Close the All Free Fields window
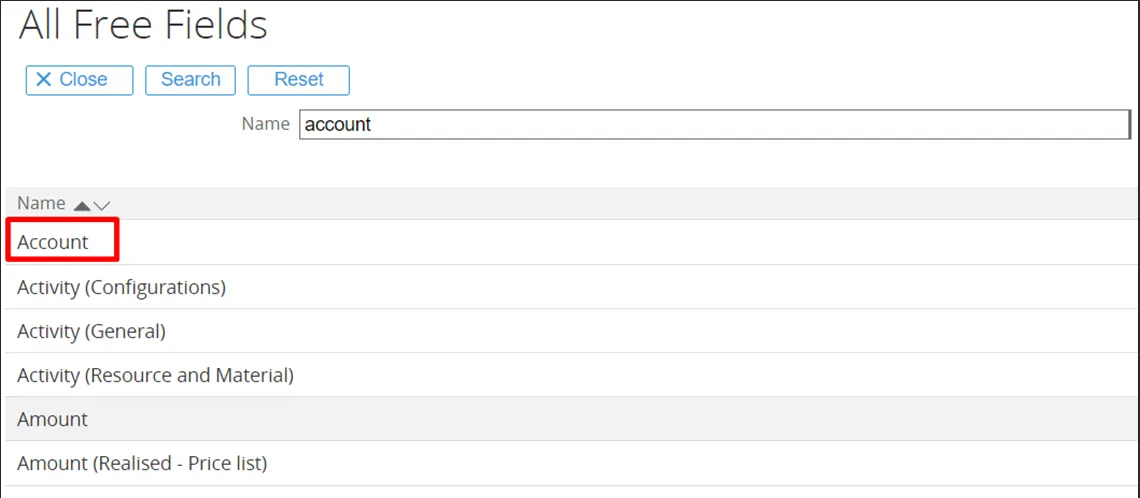Screen dimensions: 1140x498 [x=79, y=80]
